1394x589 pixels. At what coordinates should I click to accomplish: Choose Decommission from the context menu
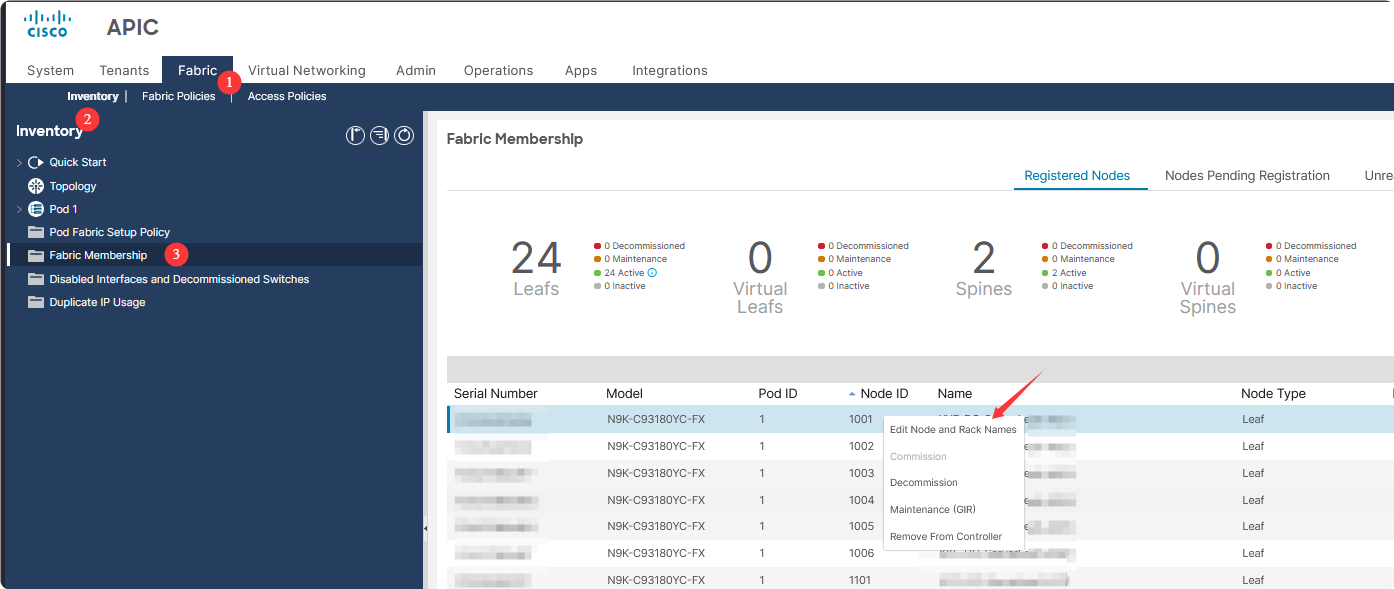click(924, 482)
